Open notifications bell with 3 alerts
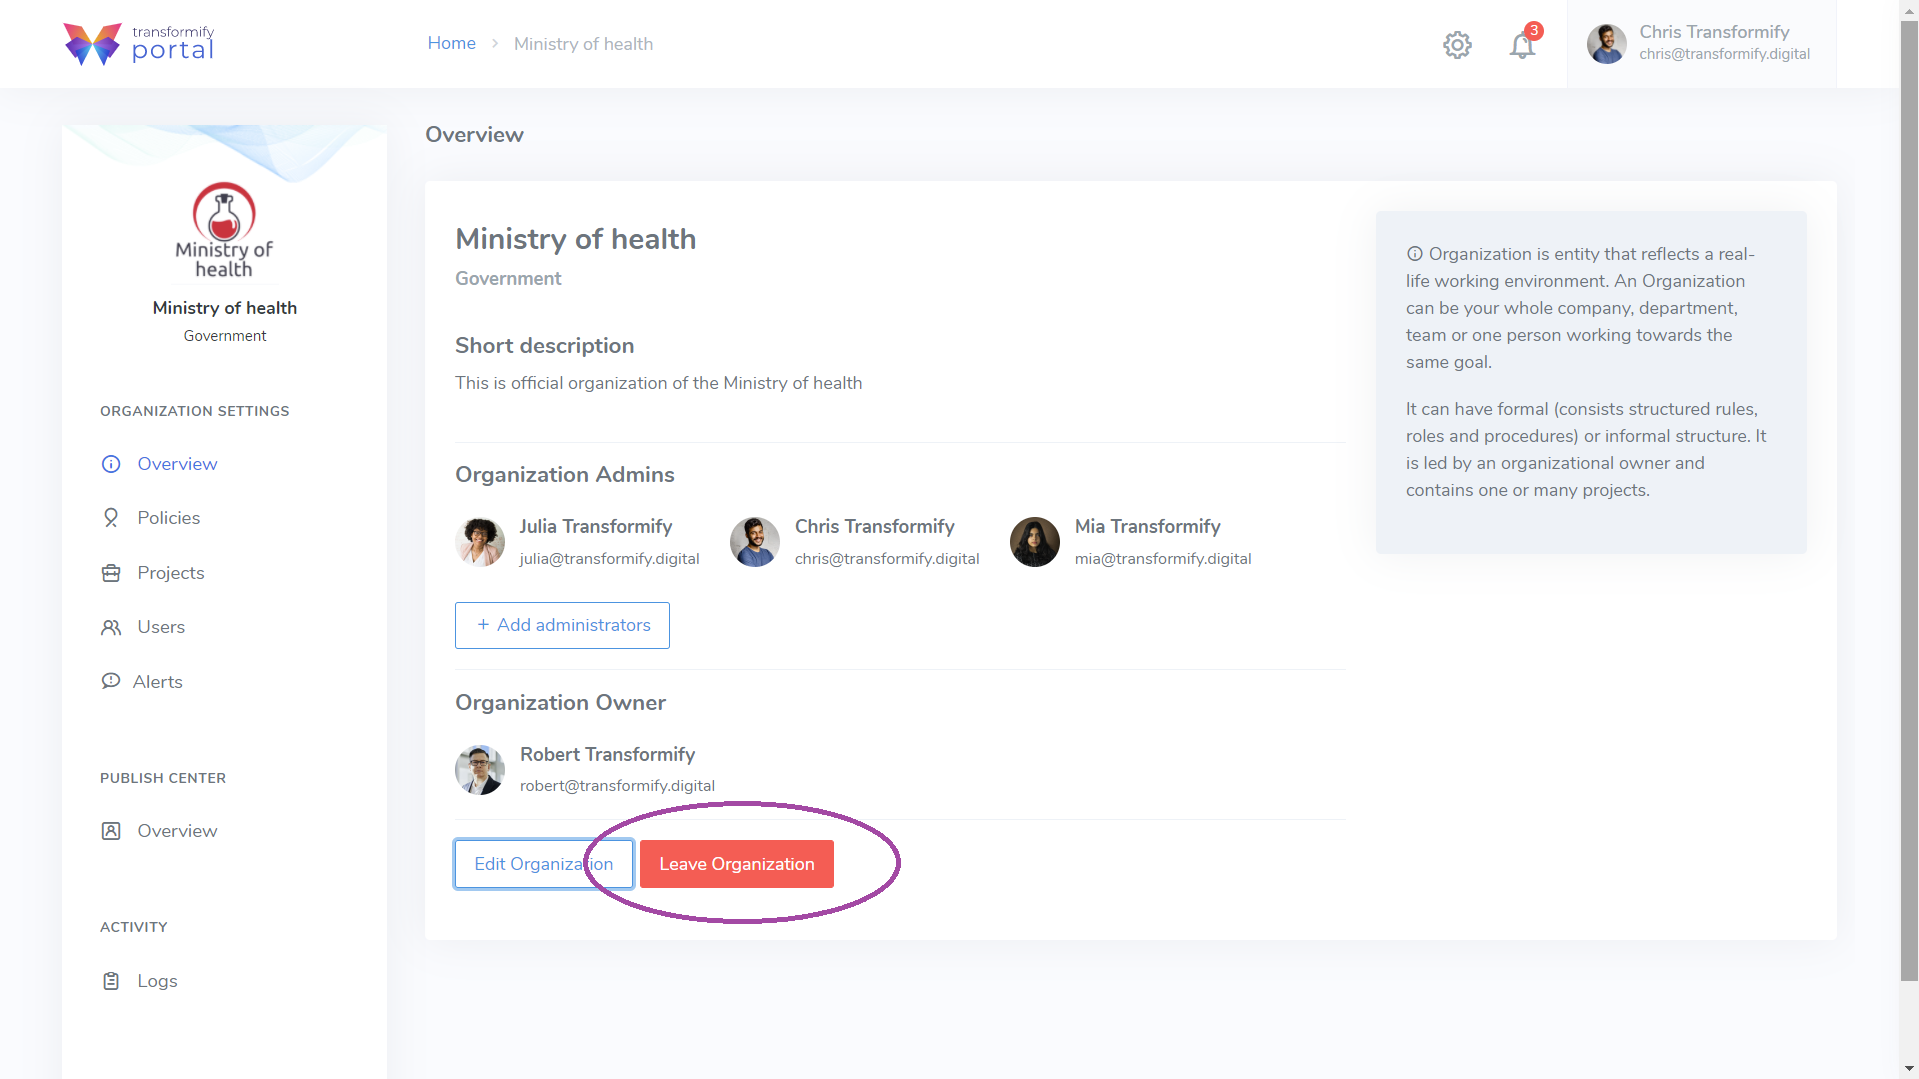The image size is (1919, 1079). (x=1523, y=45)
